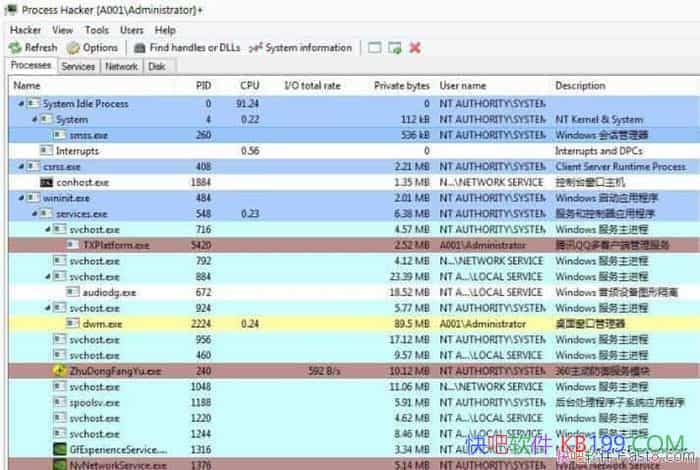700x470 pixels.
Task: Open the Users menu
Action: pos(132,30)
